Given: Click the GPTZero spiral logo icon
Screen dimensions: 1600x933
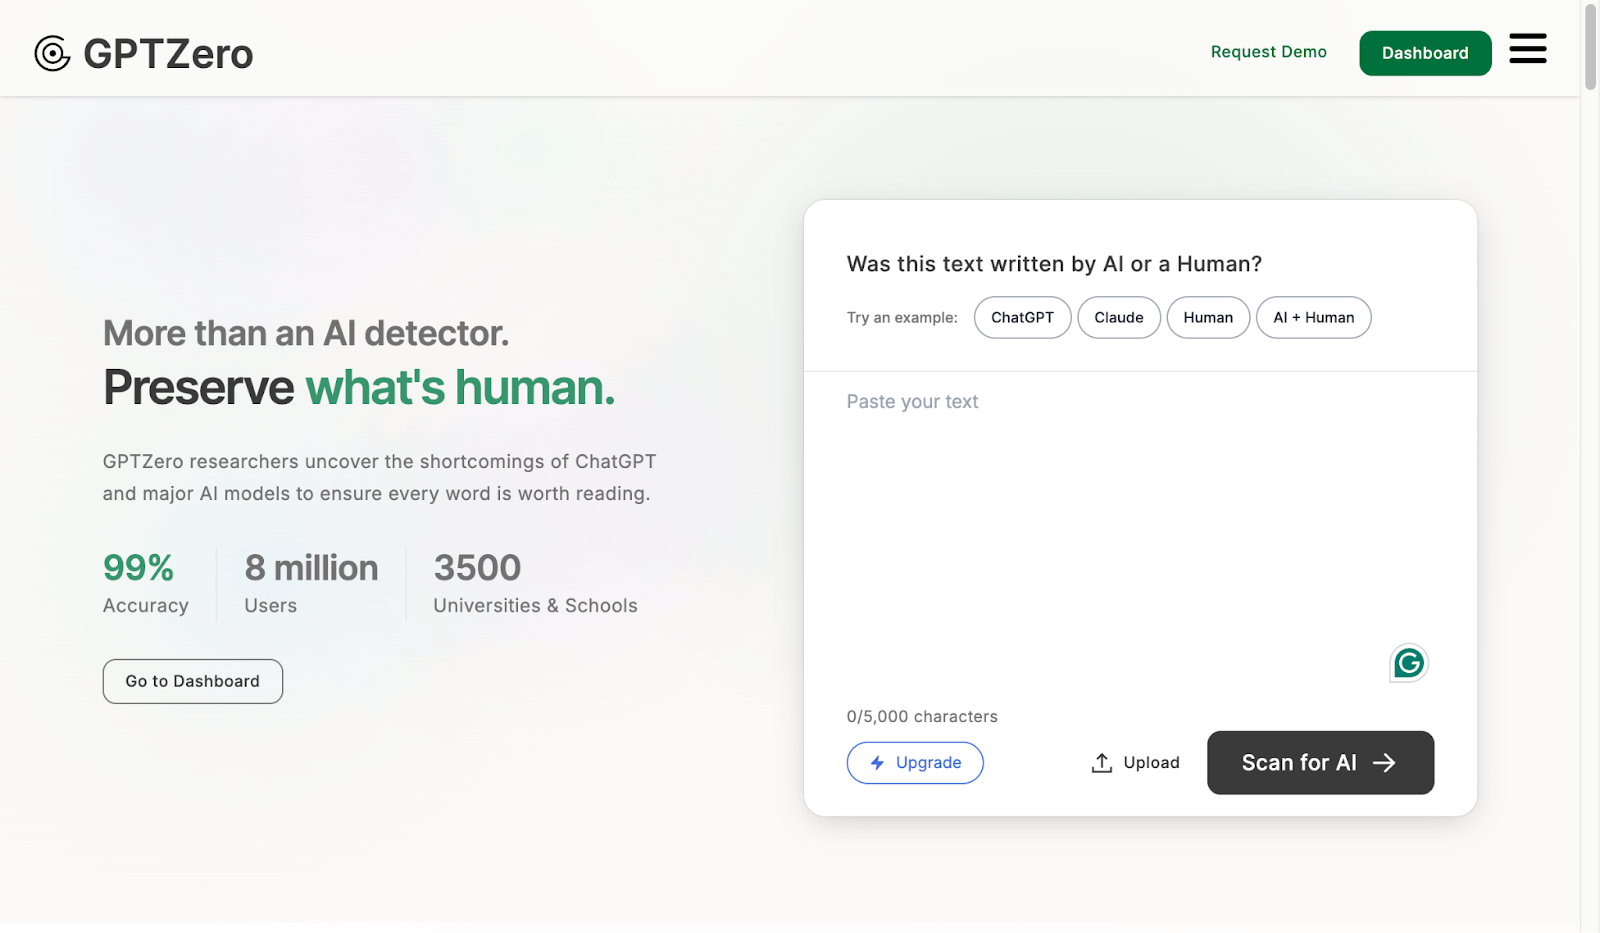Looking at the screenshot, I should tap(52, 54).
